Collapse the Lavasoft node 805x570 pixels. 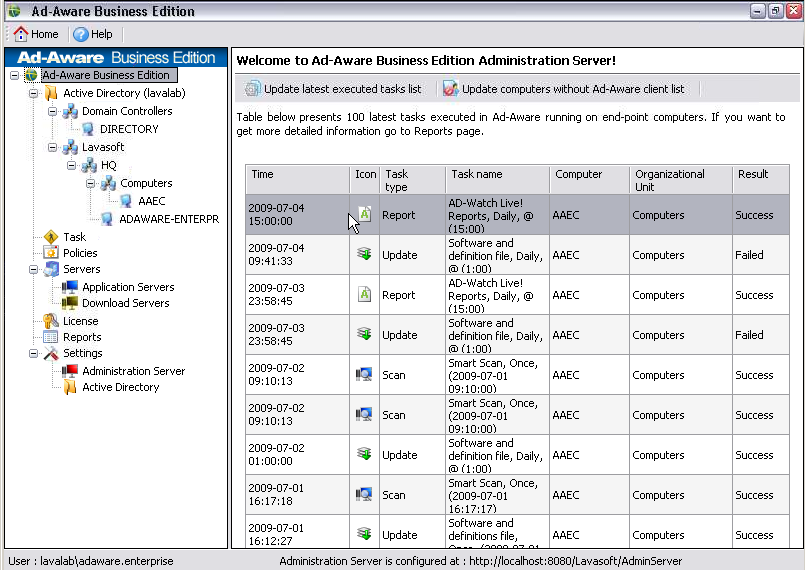(52, 147)
